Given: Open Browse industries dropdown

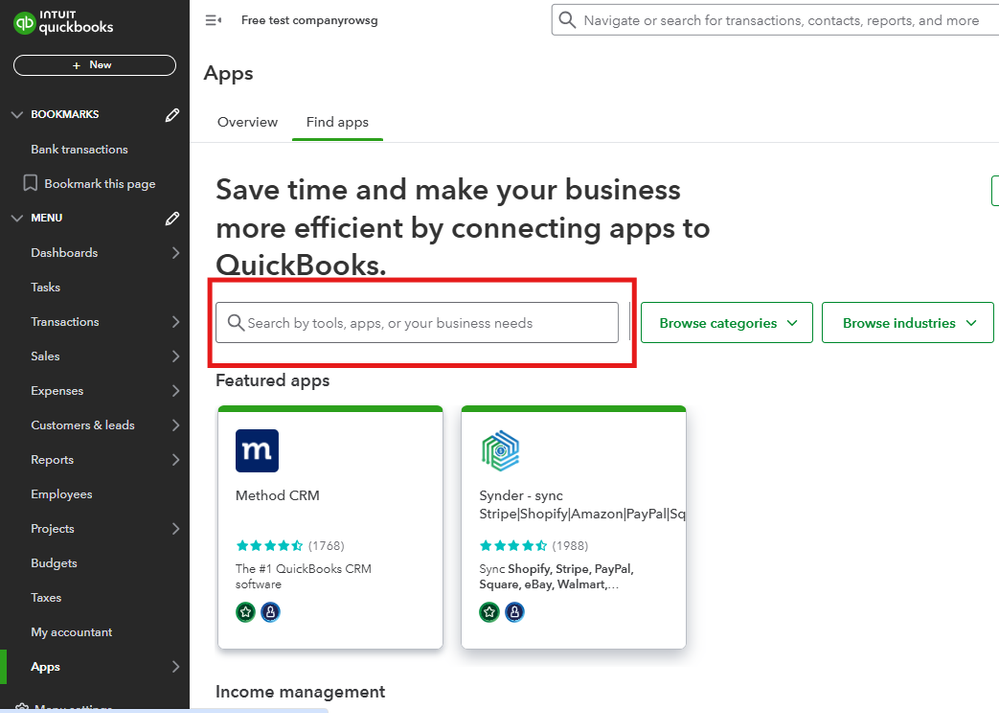Looking at the screenshot, I should pos(908,323).
